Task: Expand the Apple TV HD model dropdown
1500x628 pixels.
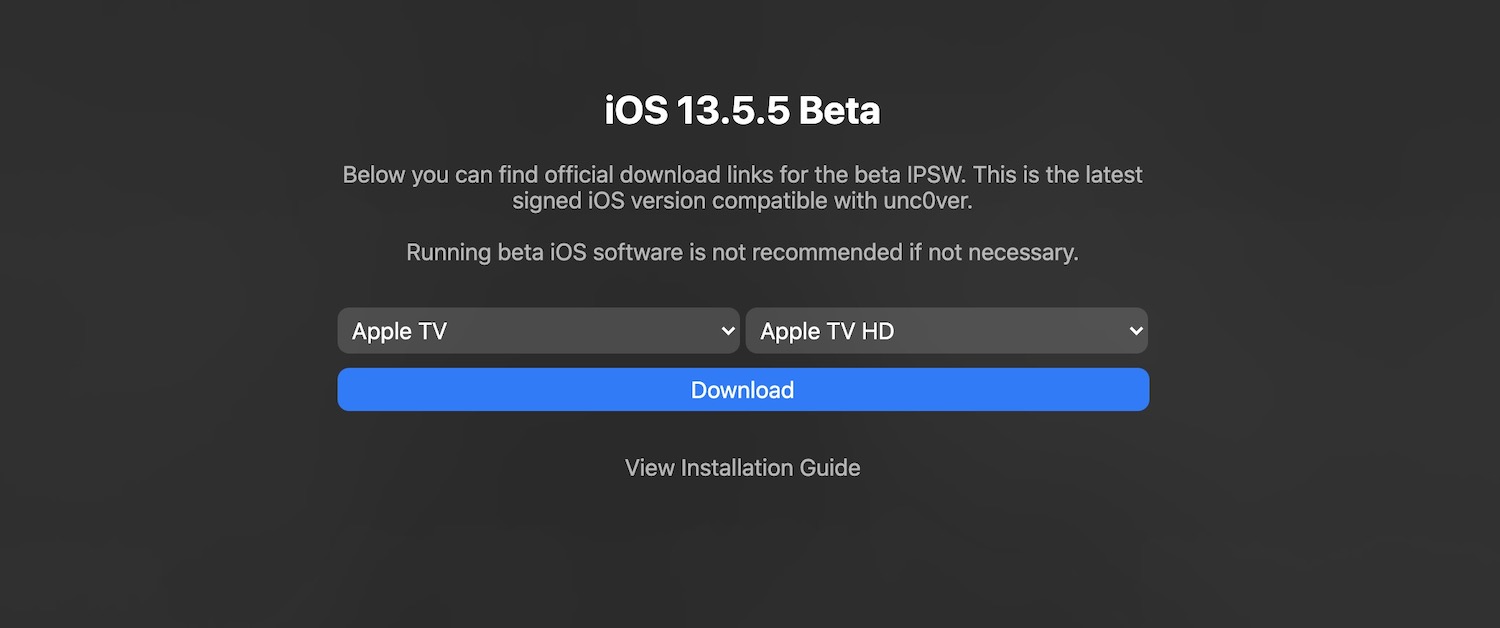Action: coord(946,331)
